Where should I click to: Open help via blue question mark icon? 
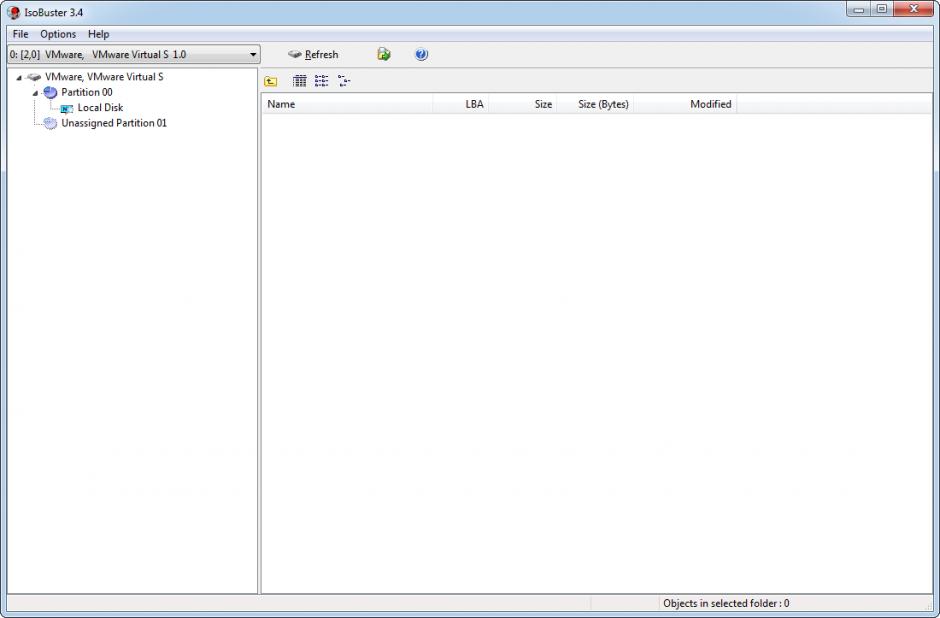(x=421, y=55)
